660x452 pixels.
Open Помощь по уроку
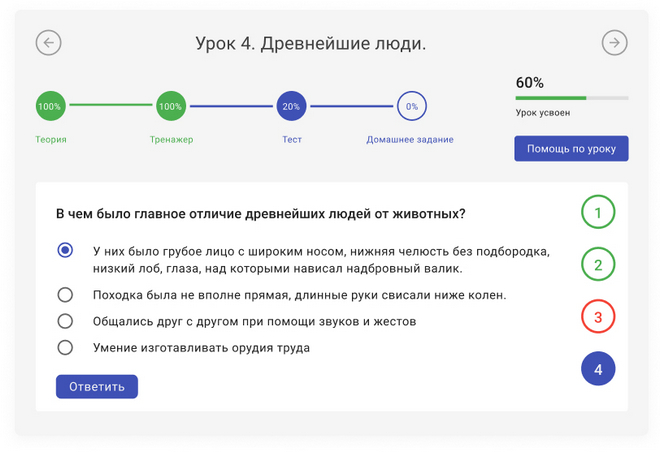click(x=571, y=149)
